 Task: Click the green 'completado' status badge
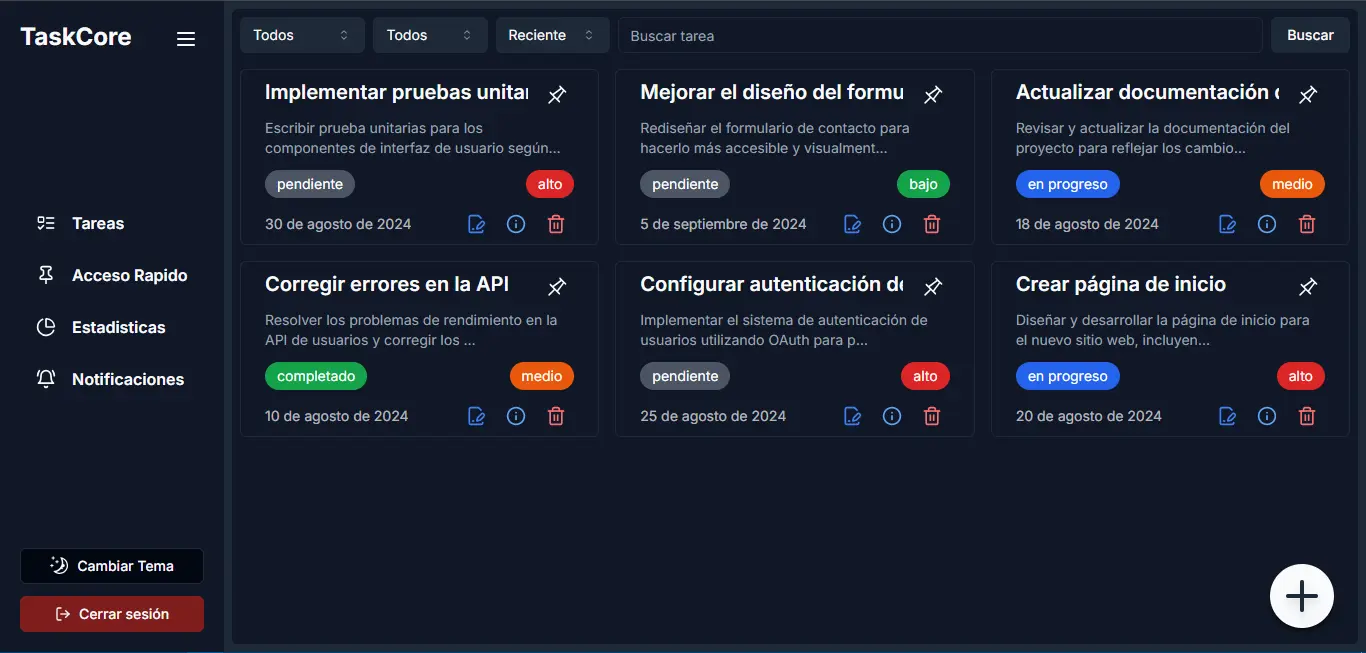click(315, 375)
